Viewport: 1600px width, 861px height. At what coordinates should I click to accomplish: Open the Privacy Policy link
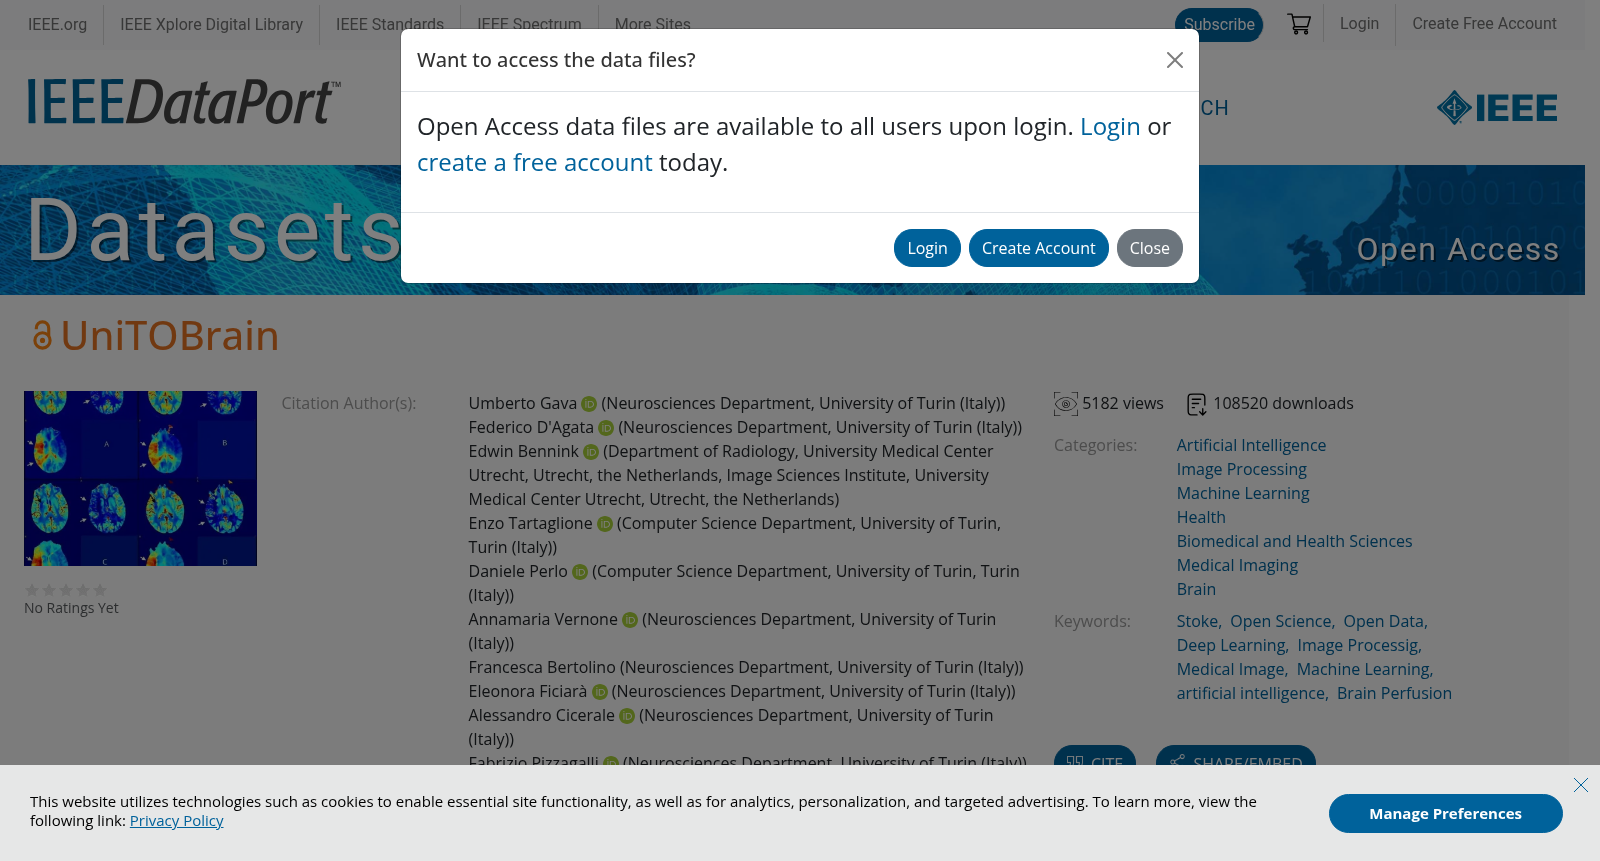click(x=177, y=821)
